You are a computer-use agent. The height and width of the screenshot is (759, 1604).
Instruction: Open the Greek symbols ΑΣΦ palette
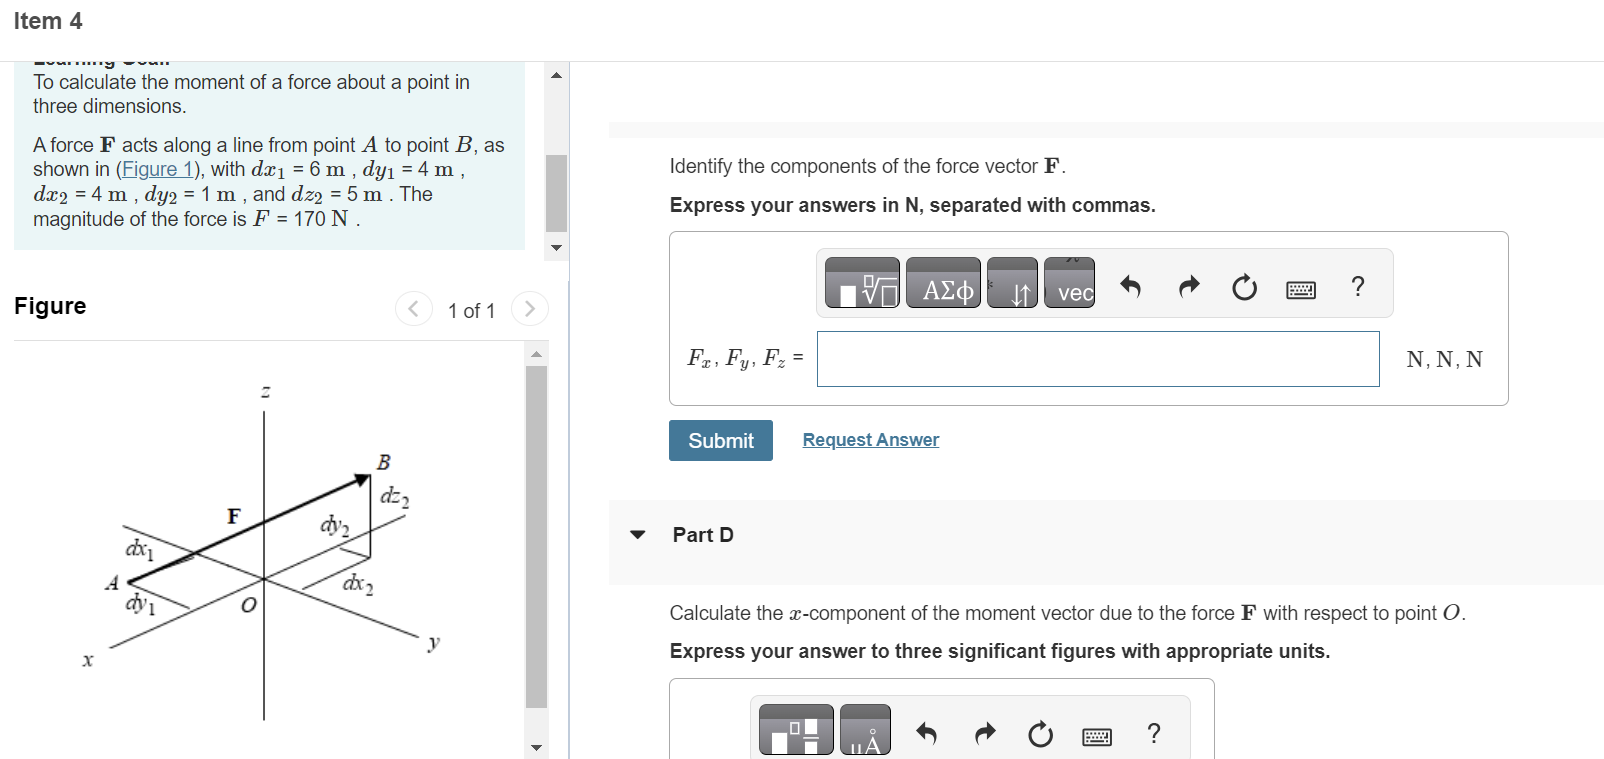coord(943,282)
